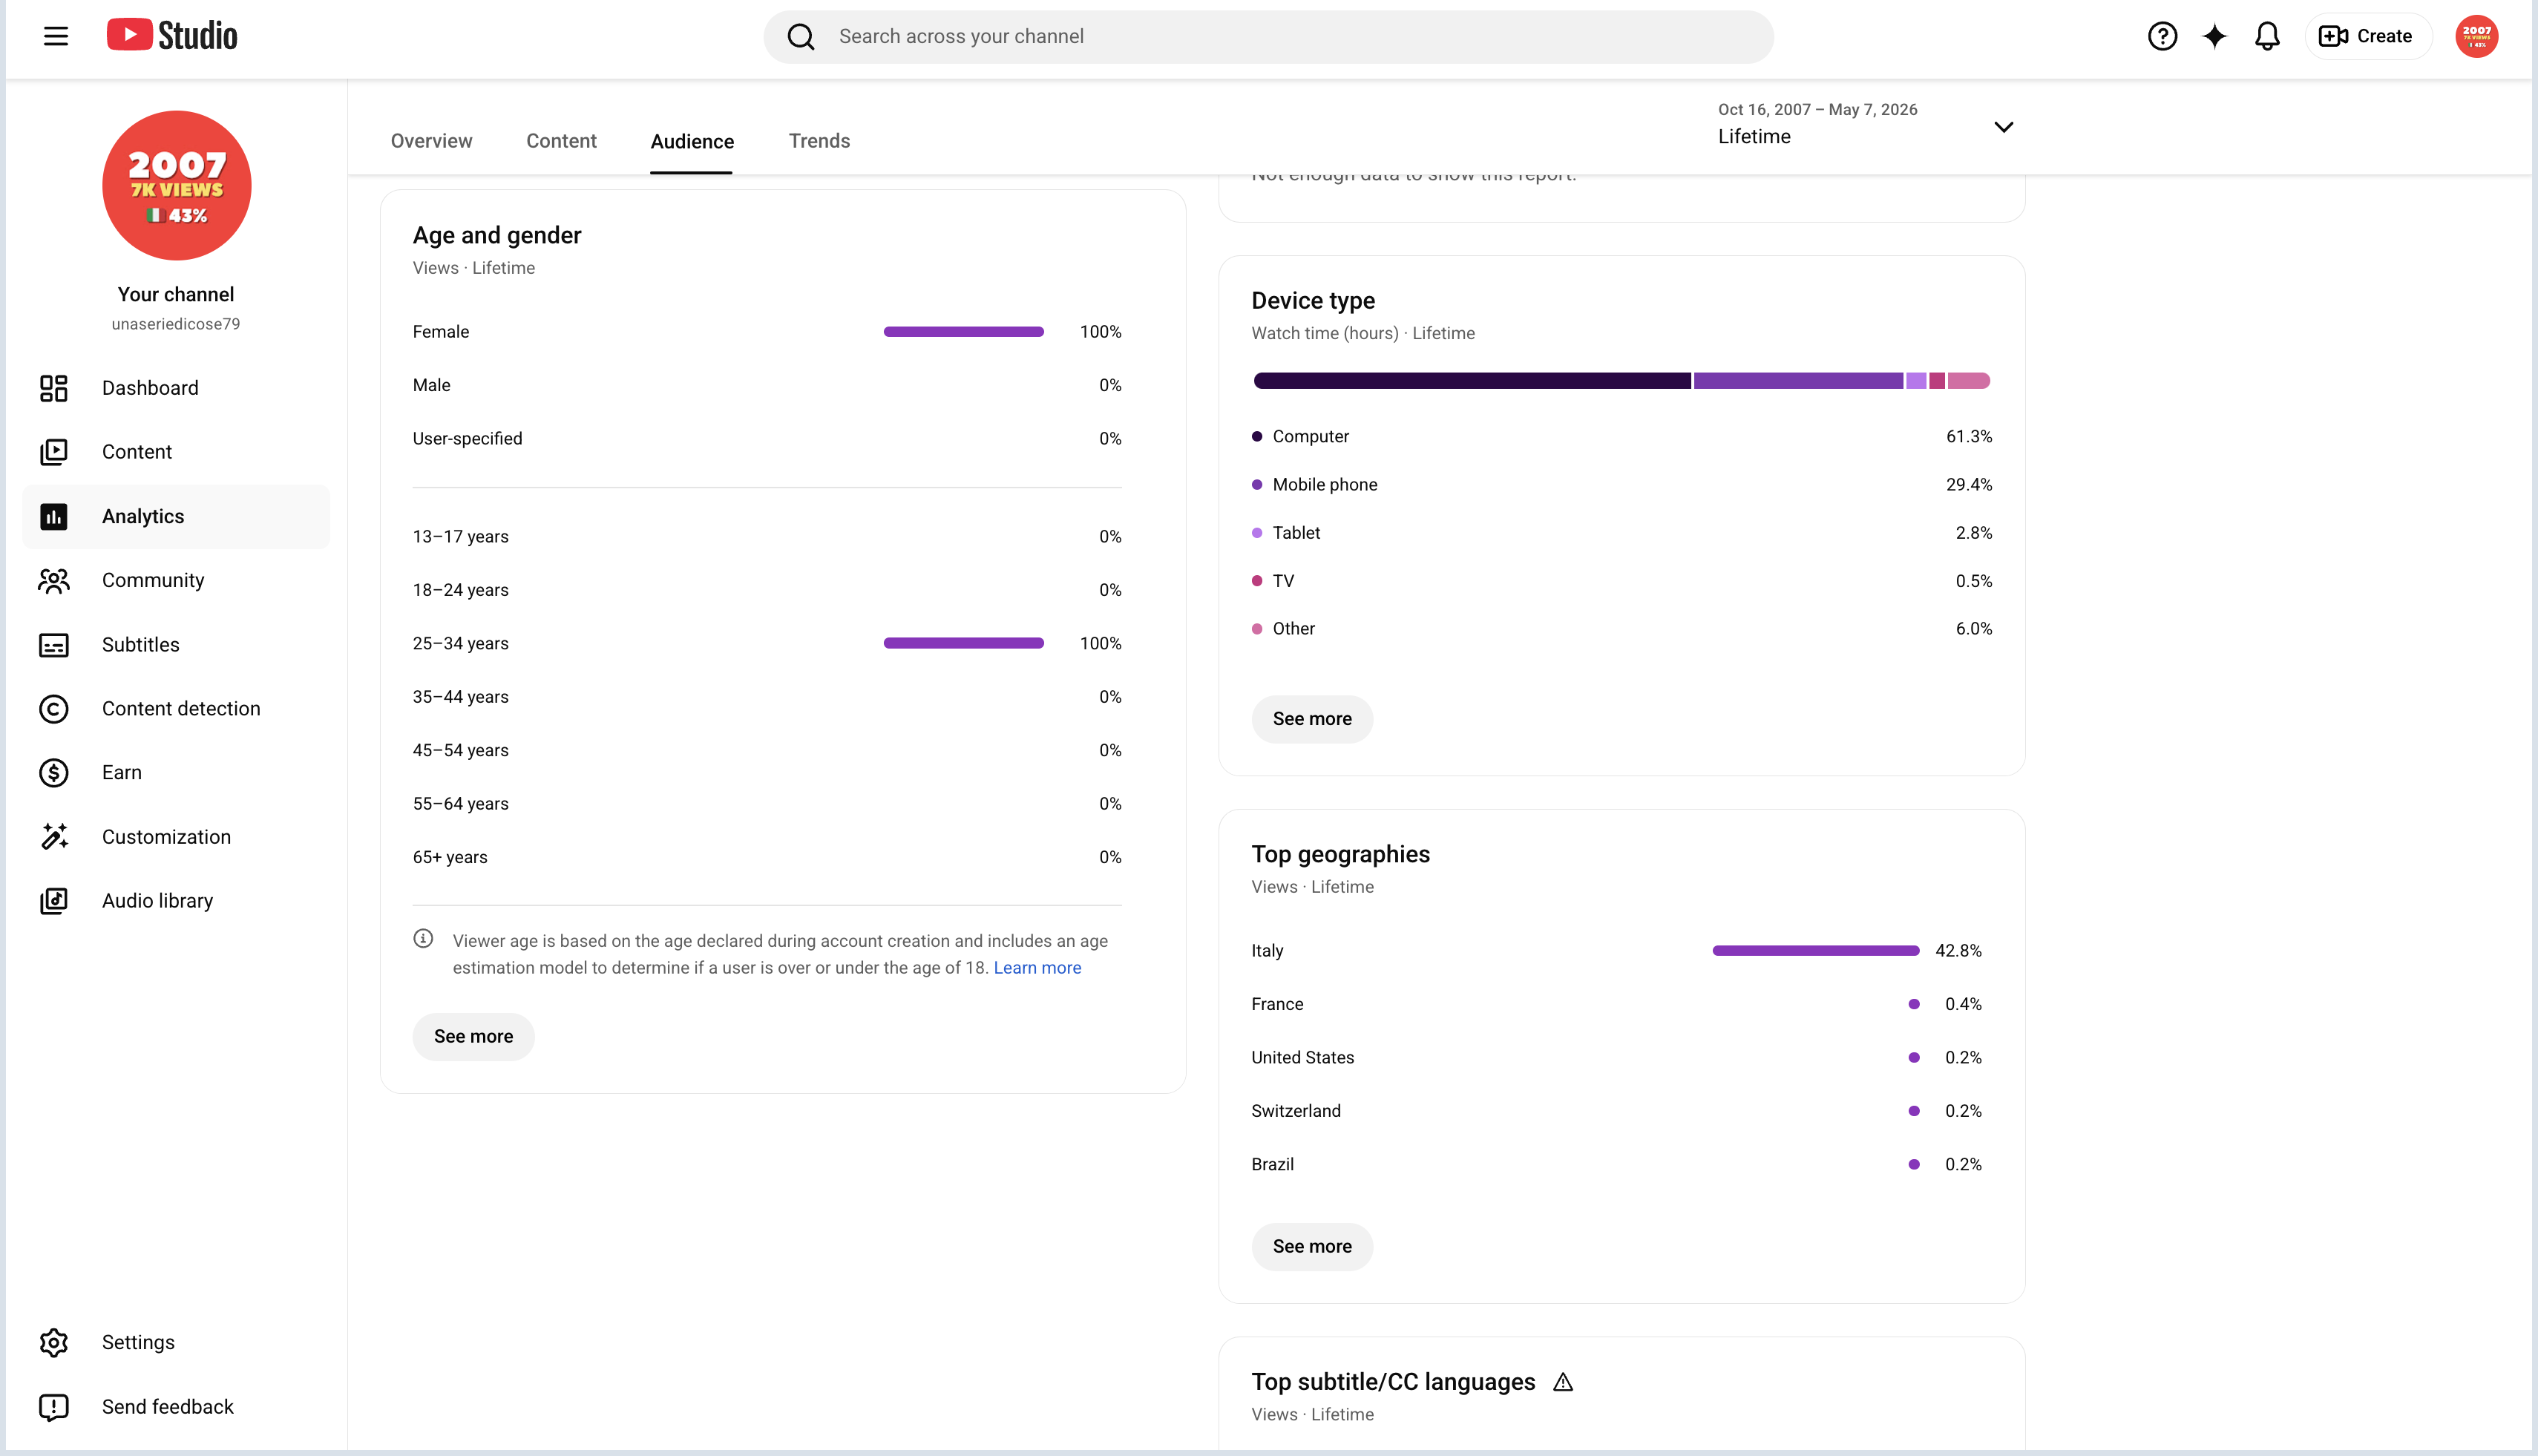Click See more under Top geographies

1312,1247
